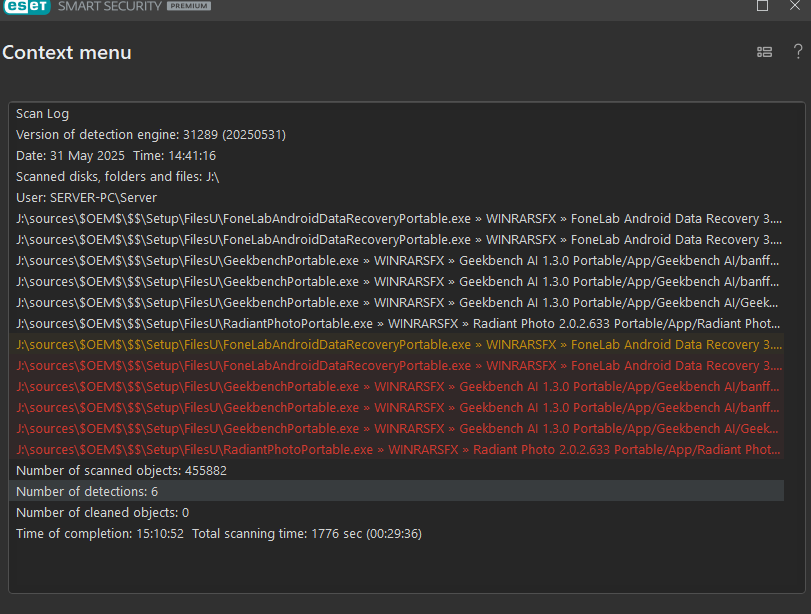The width and height of the screenshot is (811, 614).
Task: Select the white GeekbenchPortable row ending in "Geek..."
Action: pyautogui.click(x=396, y=303)
